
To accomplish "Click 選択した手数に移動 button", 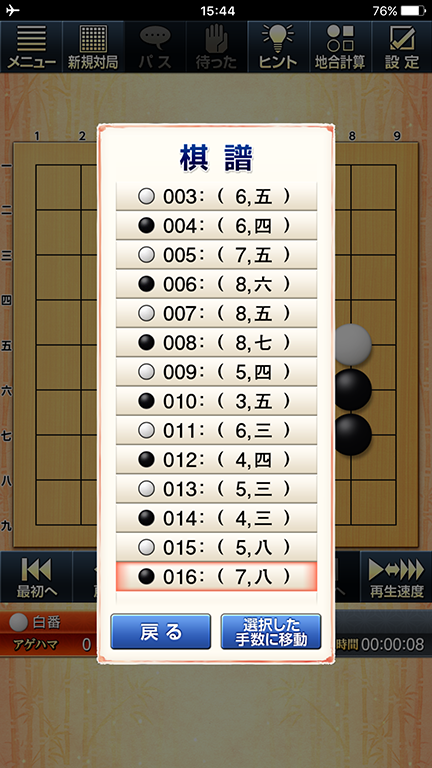I will (x=271, y=632).
